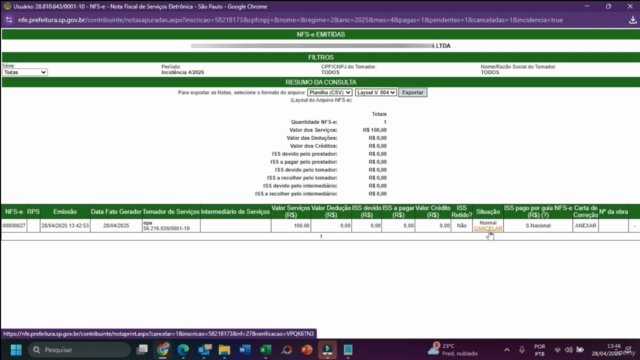
Task: Click the Emissão column header
Action: click(65, 212)
